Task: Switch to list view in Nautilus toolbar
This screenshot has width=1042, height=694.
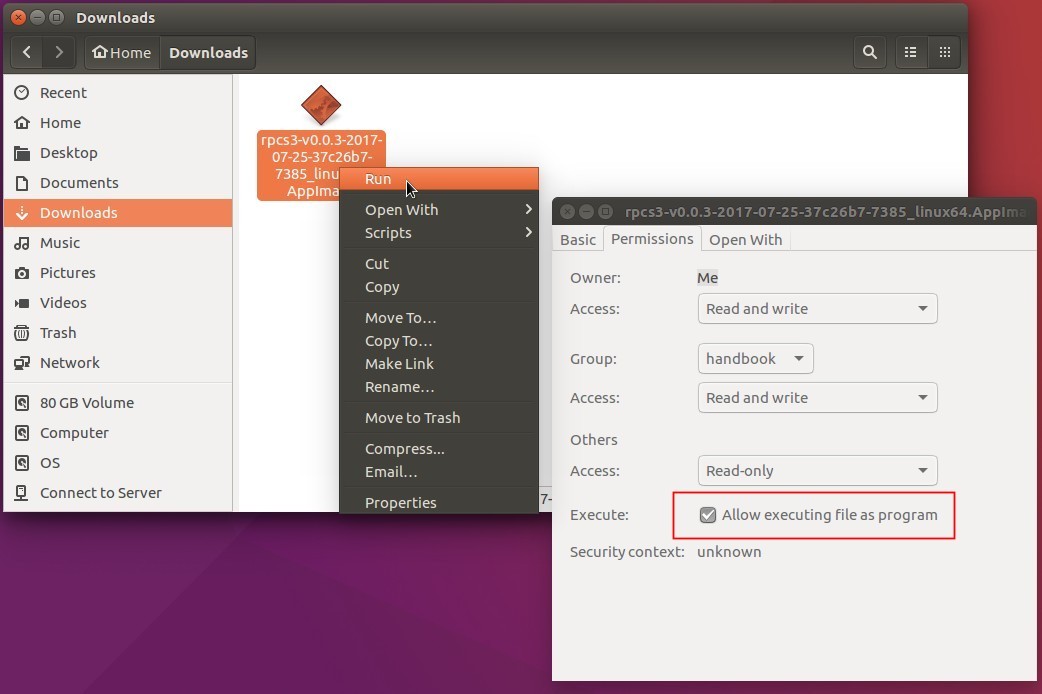Action: [910, 52]
